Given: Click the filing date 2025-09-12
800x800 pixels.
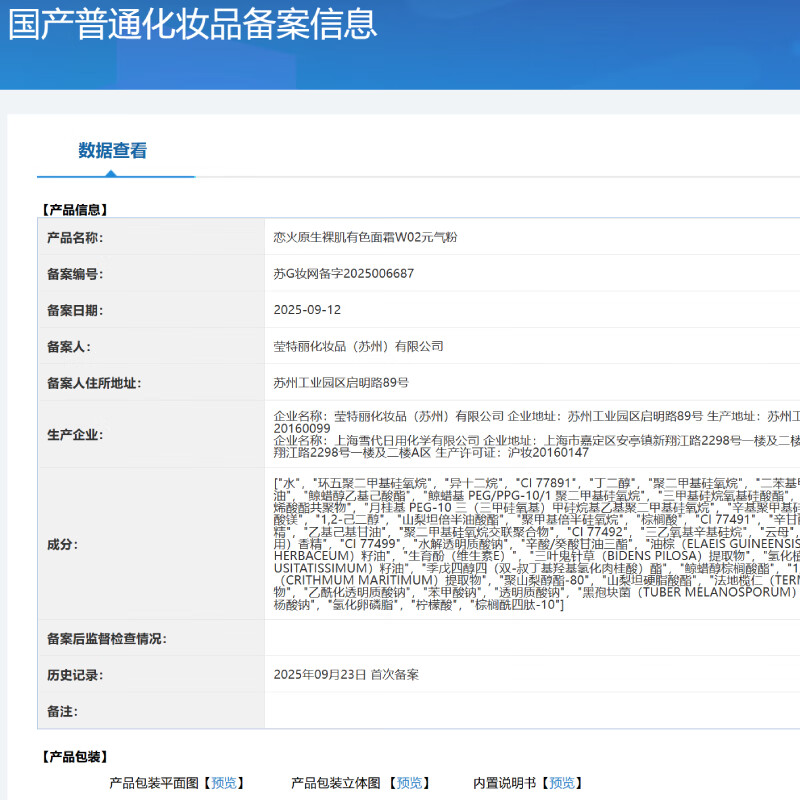Looking at the screenshot, I should click(x=307, y=310).
